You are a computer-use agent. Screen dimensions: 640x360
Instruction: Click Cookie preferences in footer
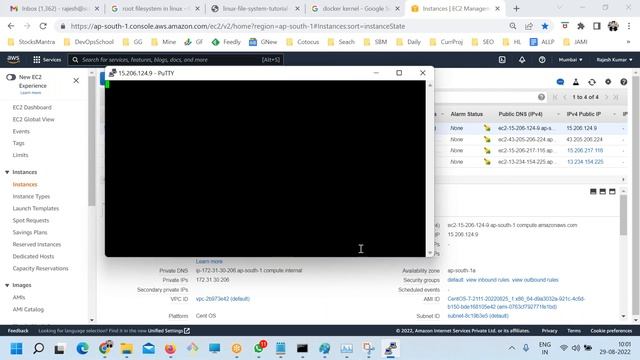611,331
